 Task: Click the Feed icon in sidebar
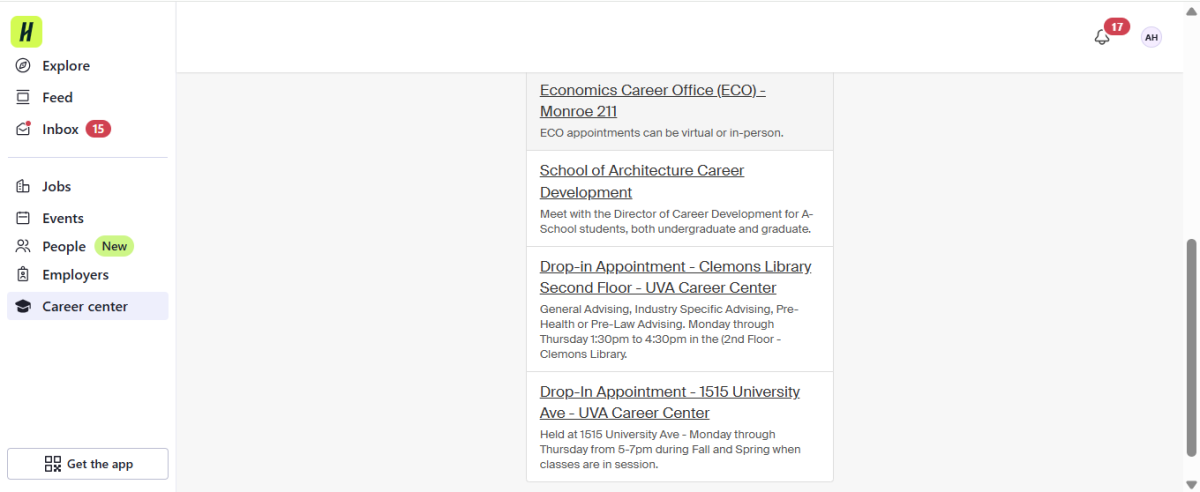(x=23, y=97)
